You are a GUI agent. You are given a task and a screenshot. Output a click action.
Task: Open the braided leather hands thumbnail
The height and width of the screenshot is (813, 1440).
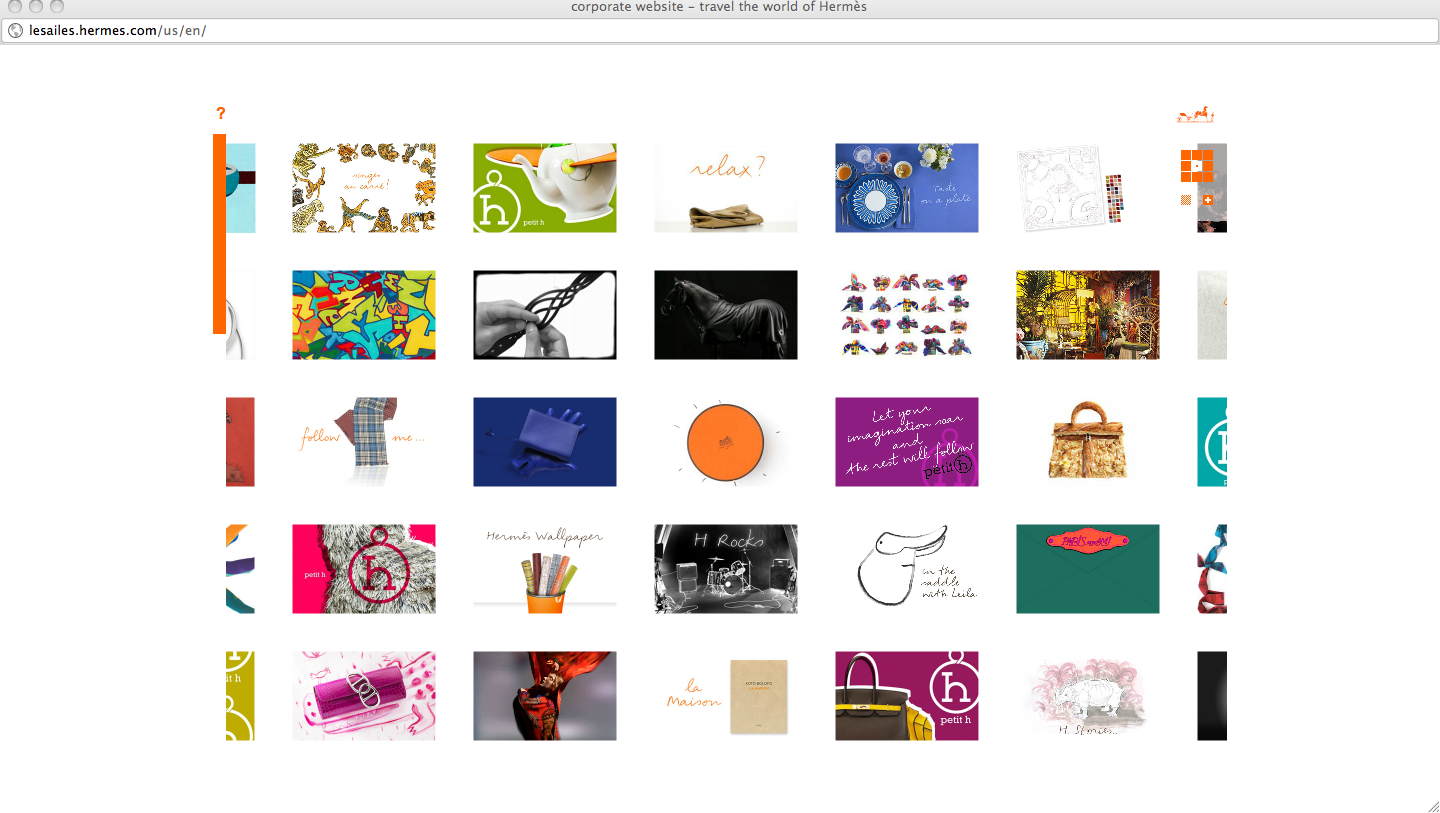point(545,315)
